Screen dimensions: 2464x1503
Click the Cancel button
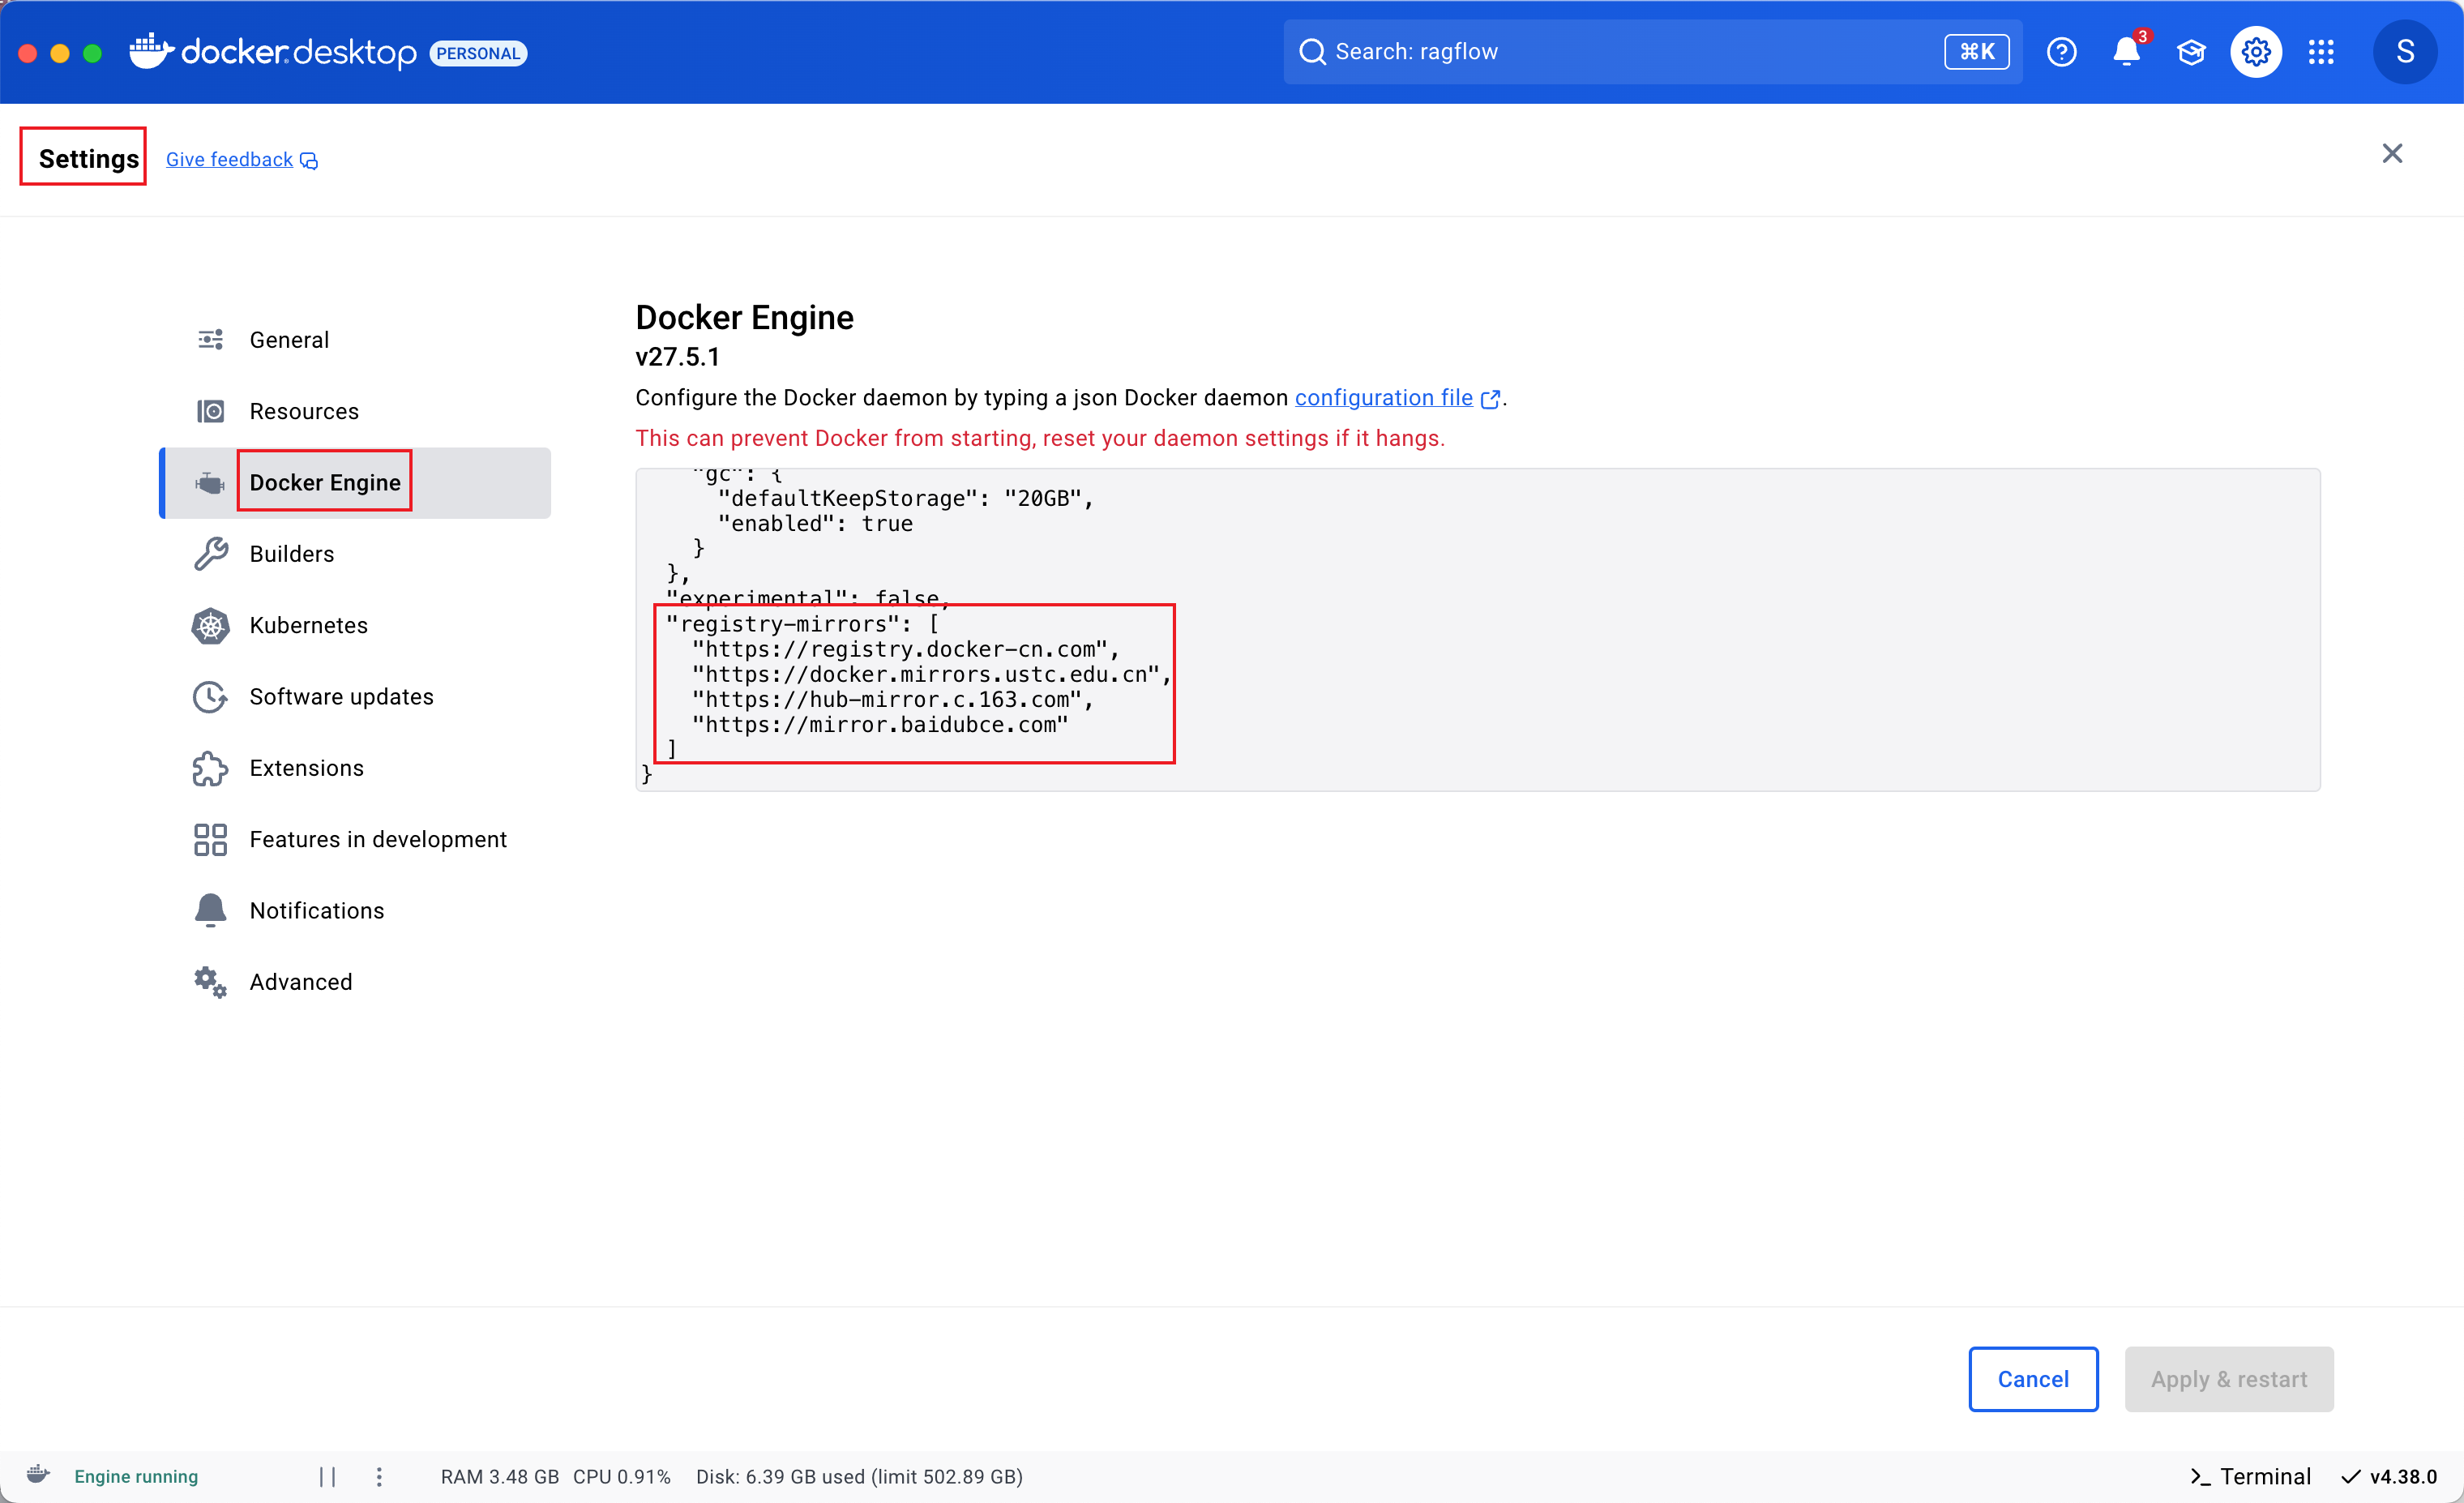(x=2033, y=1379)
